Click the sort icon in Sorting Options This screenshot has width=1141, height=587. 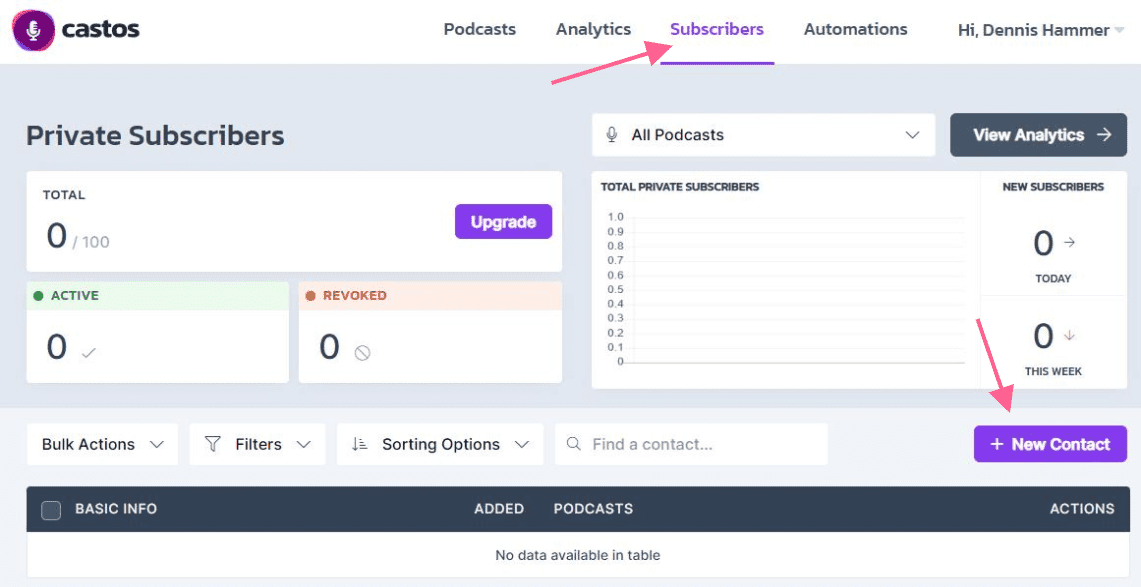point(359,444)
